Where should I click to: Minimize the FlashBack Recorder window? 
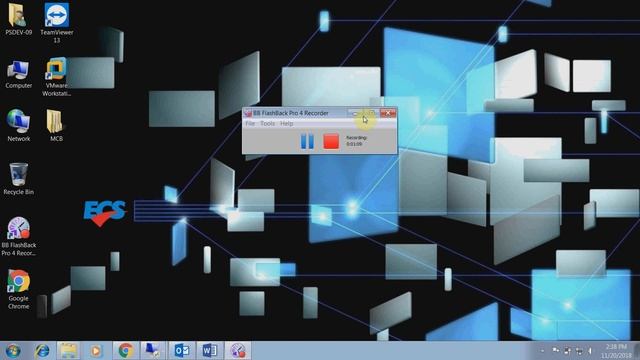(355, 113)
